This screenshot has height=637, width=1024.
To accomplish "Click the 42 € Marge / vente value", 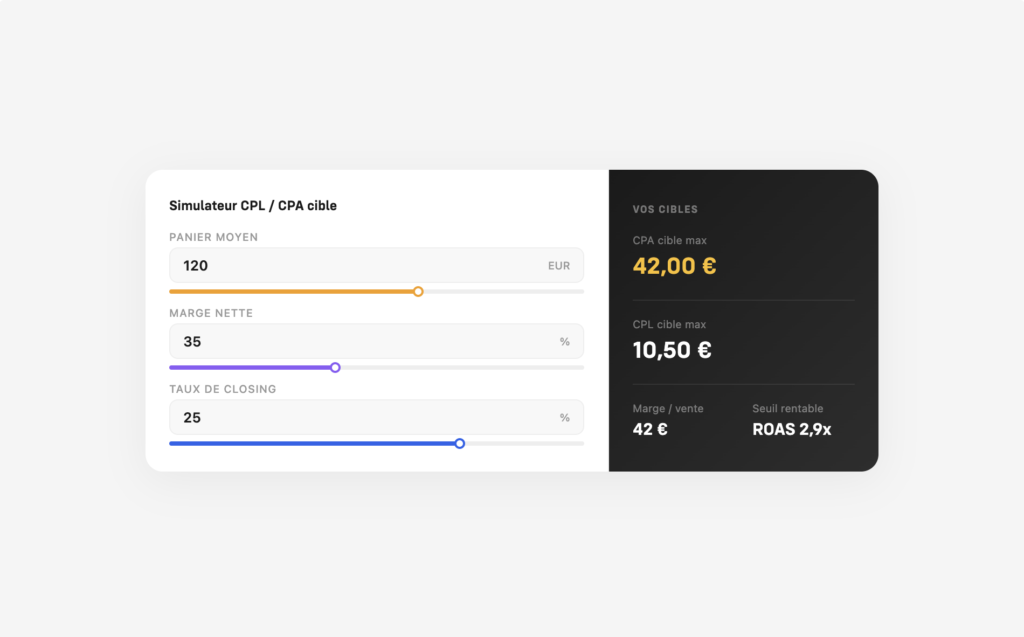I will 650,430.
